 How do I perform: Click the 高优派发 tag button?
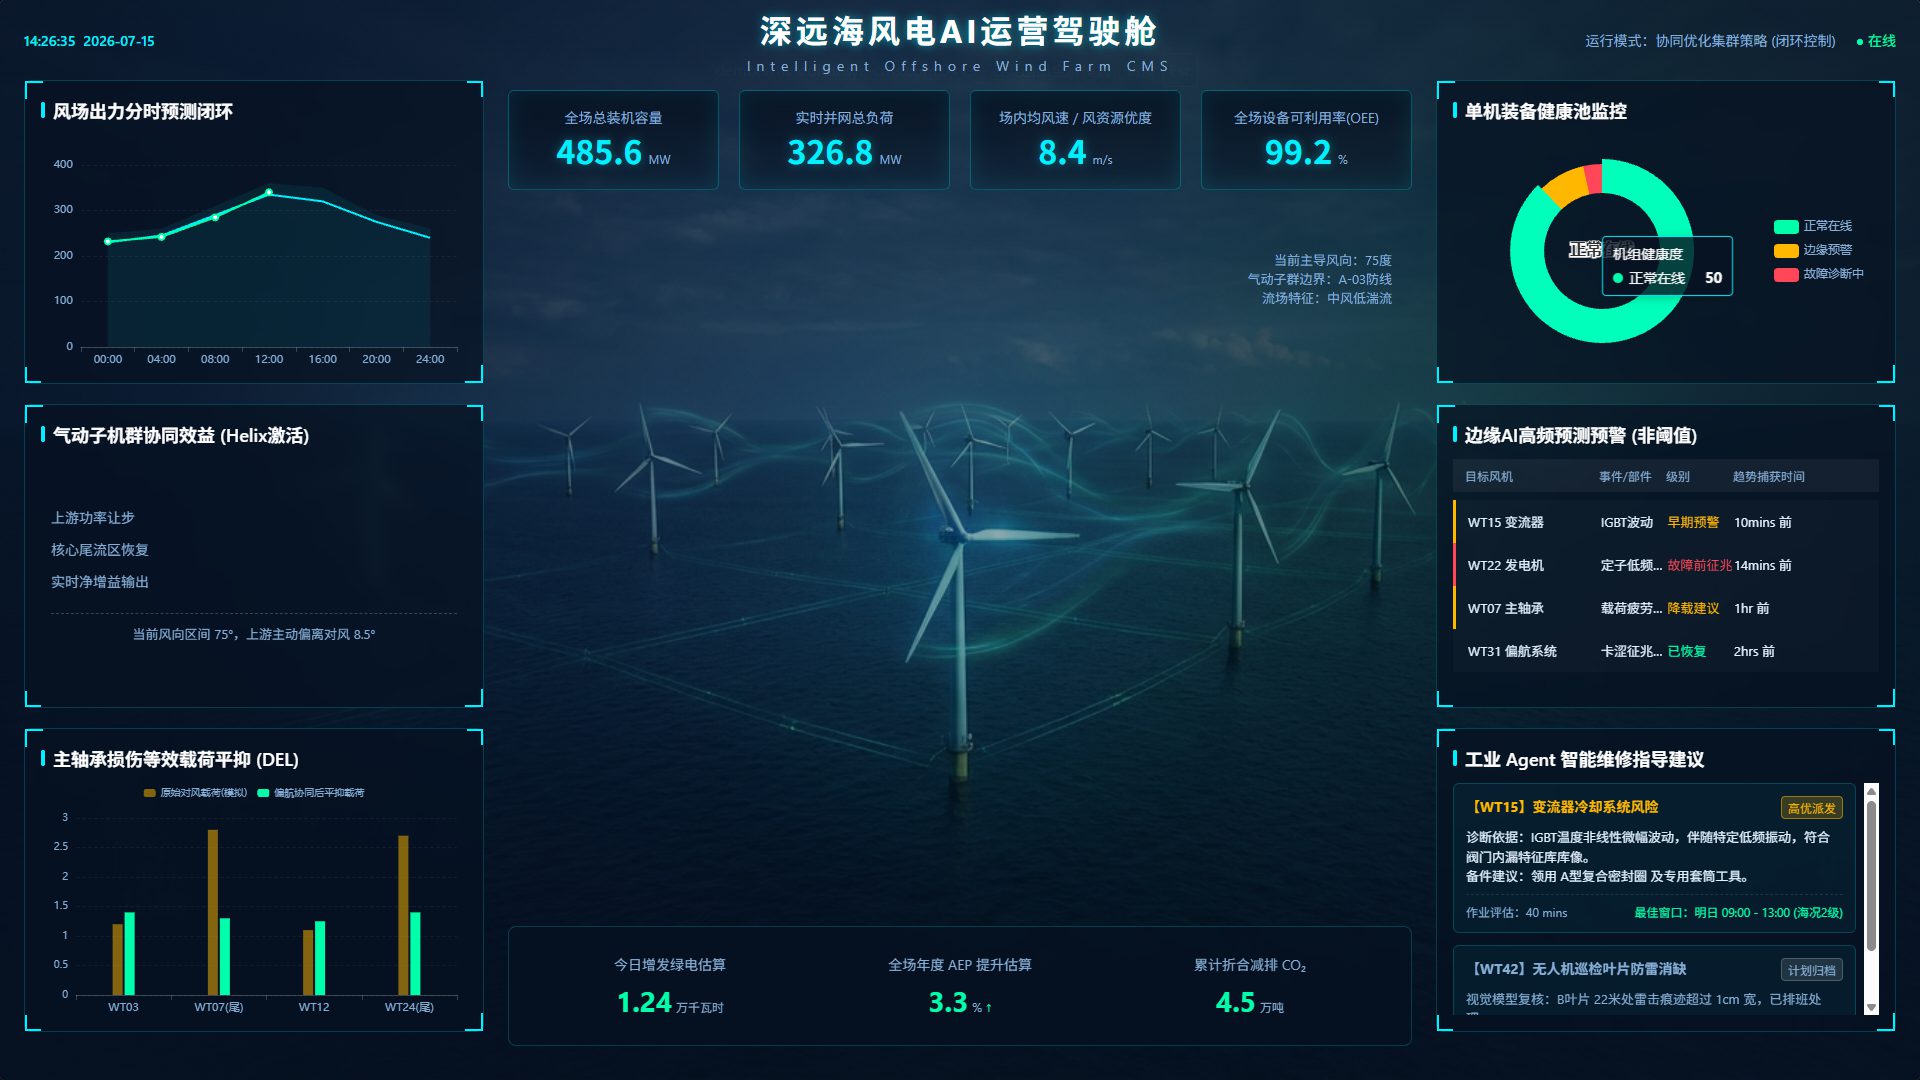pos(1811,808)
